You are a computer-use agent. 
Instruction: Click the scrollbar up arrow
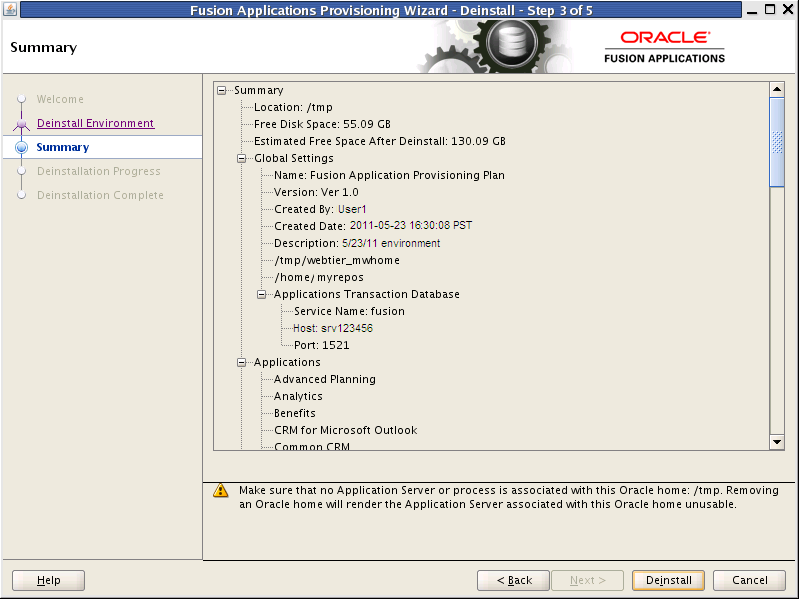coord(777,89)
